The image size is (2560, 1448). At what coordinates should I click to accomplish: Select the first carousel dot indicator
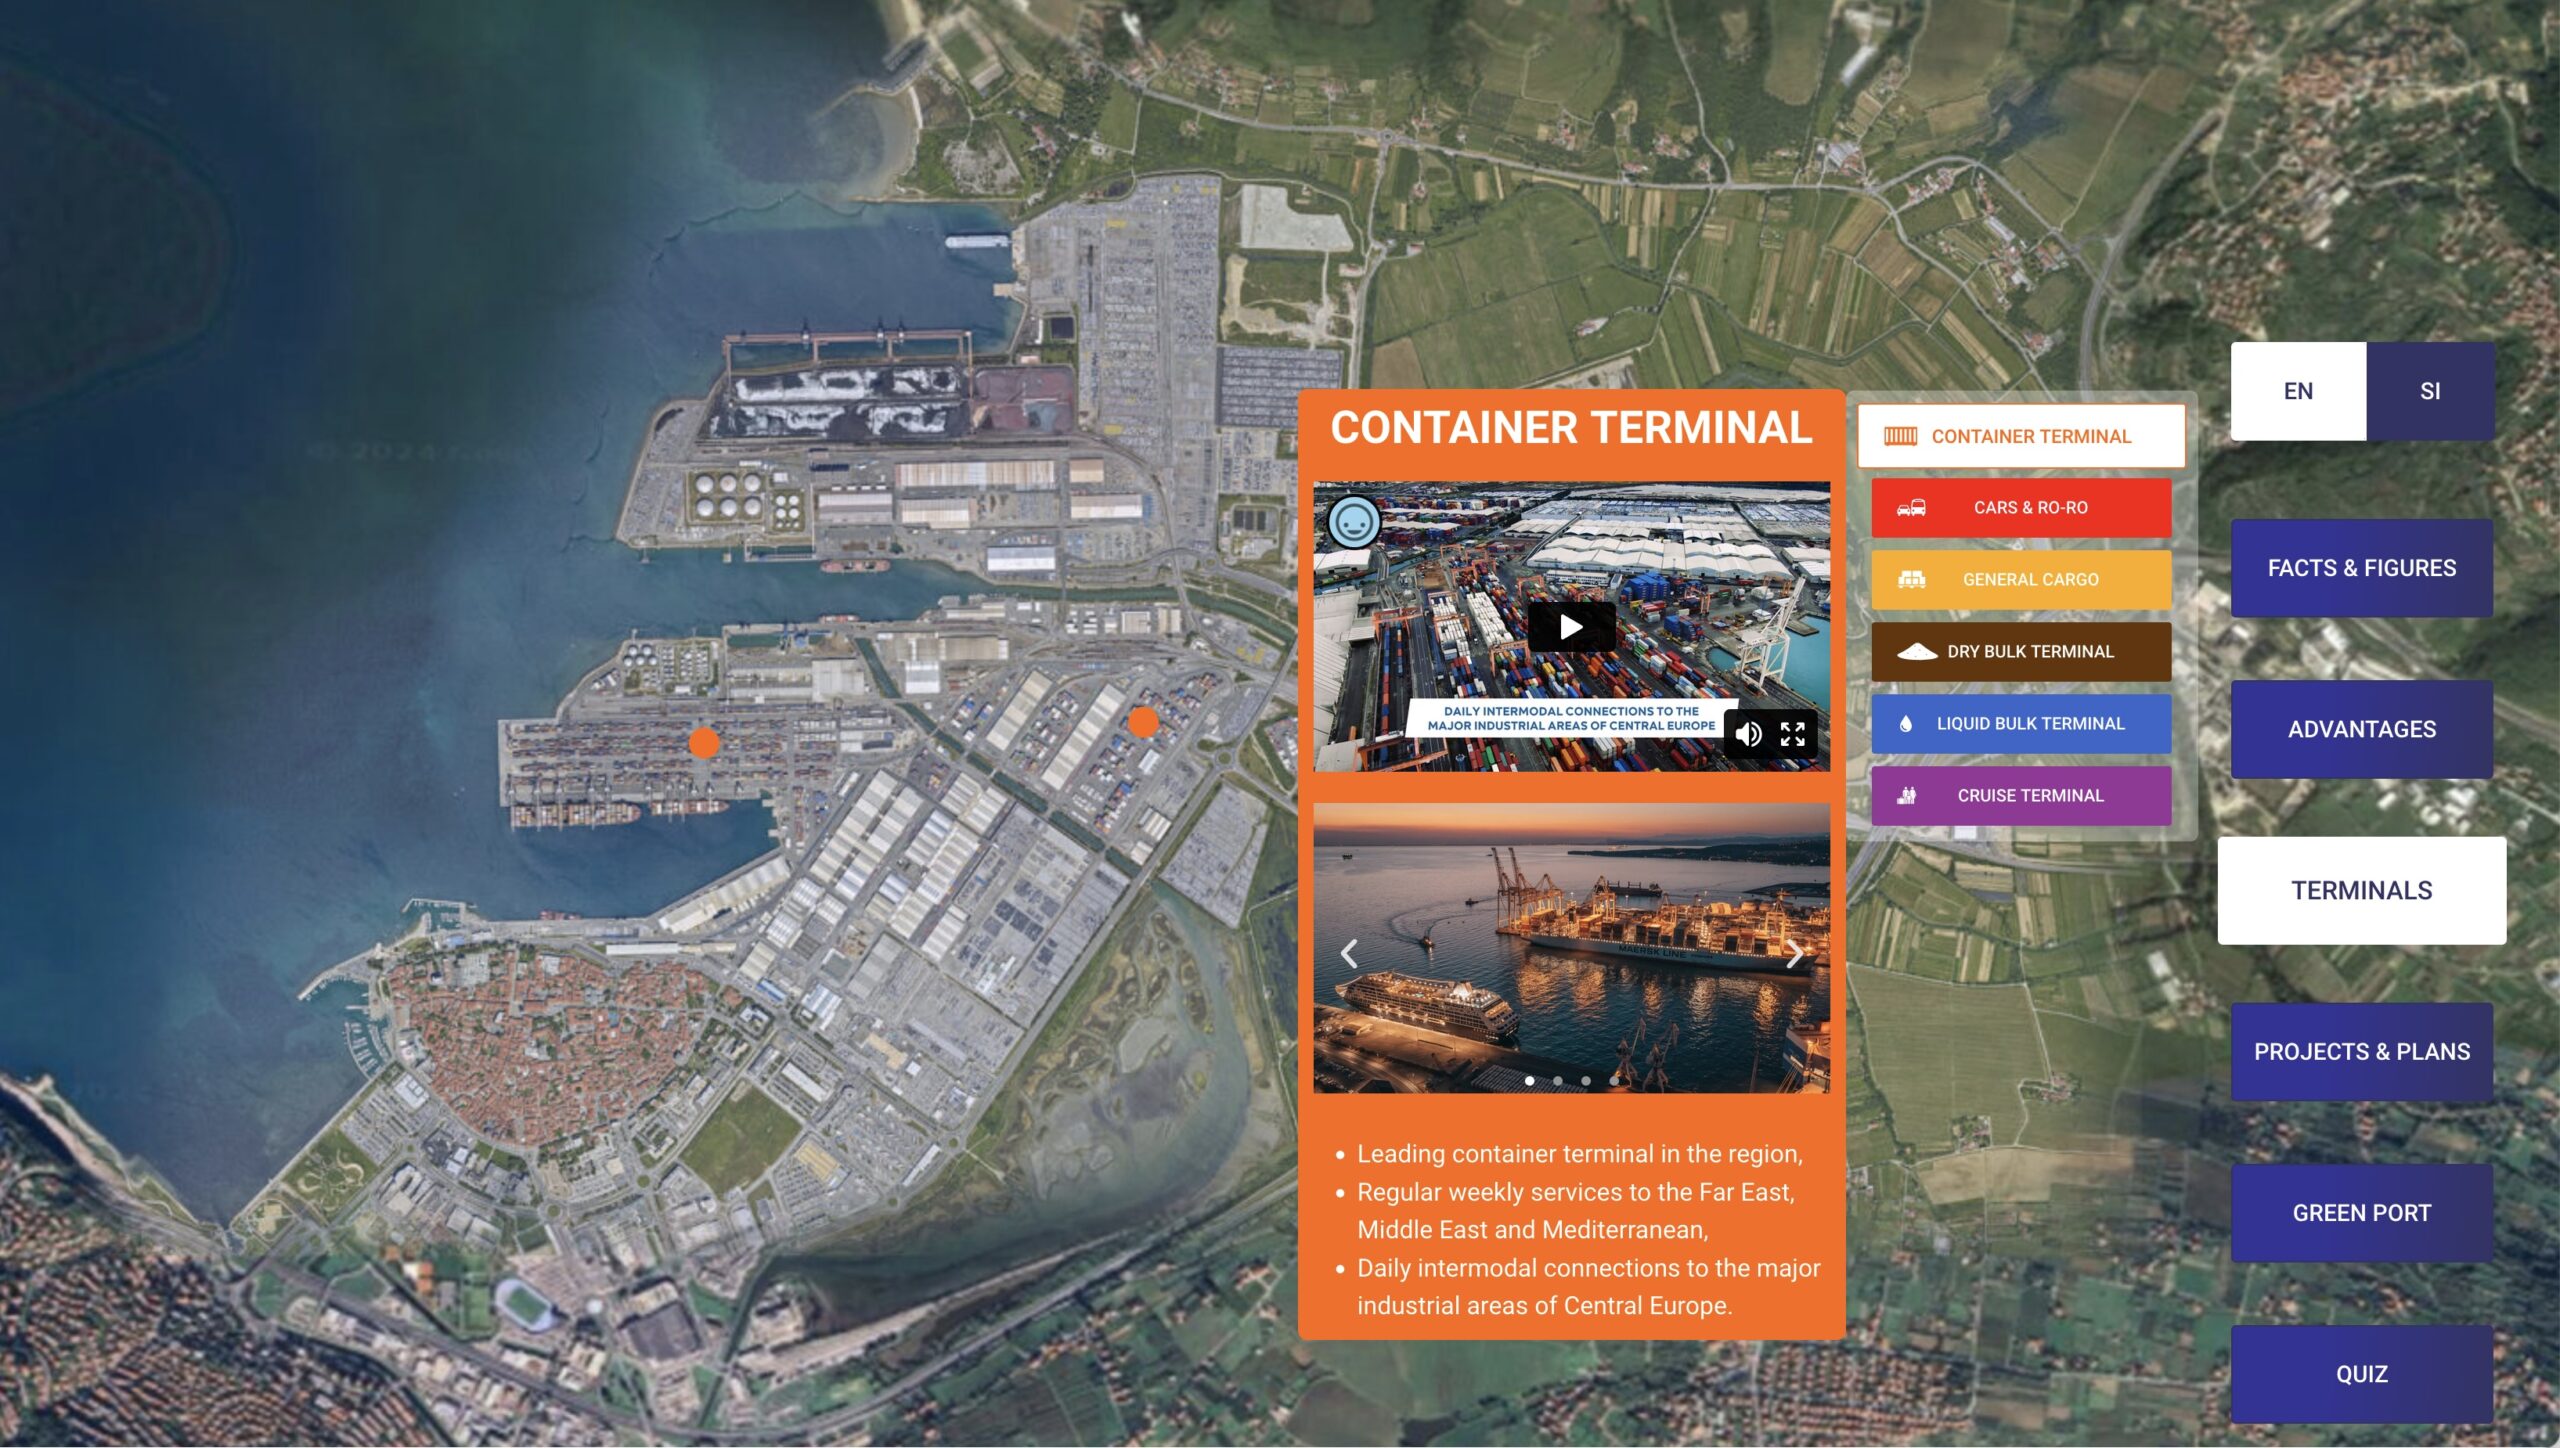tap(1529, 1081)
